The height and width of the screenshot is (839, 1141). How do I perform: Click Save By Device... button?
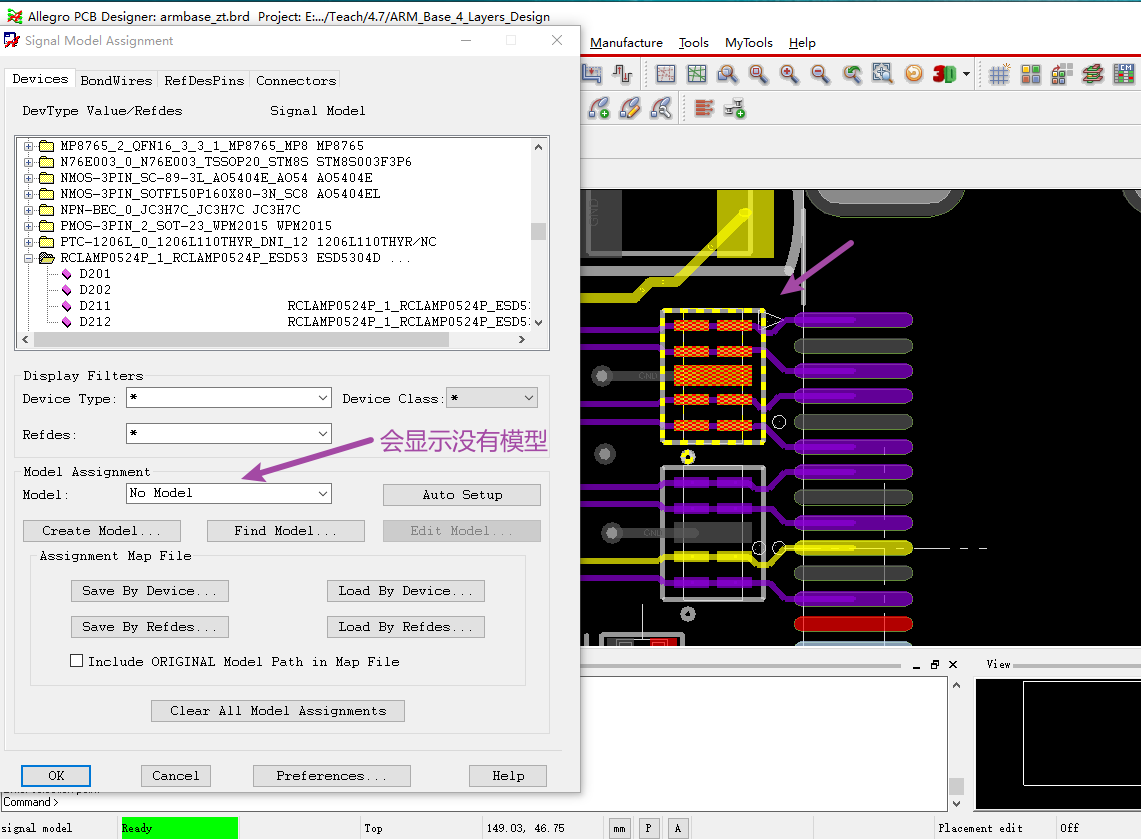point(150,591)
